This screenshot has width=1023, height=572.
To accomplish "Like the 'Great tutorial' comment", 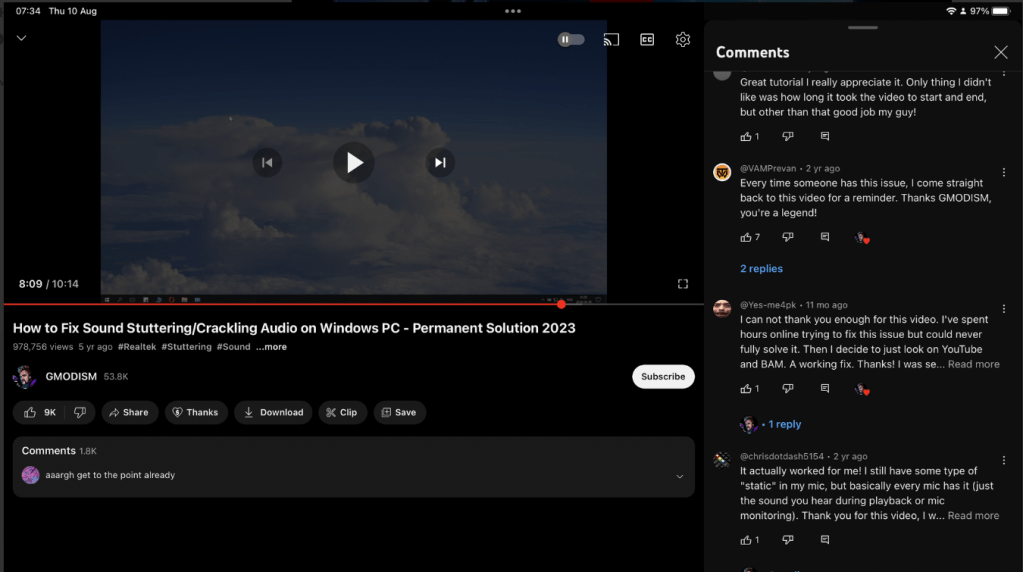I will 746,136.
